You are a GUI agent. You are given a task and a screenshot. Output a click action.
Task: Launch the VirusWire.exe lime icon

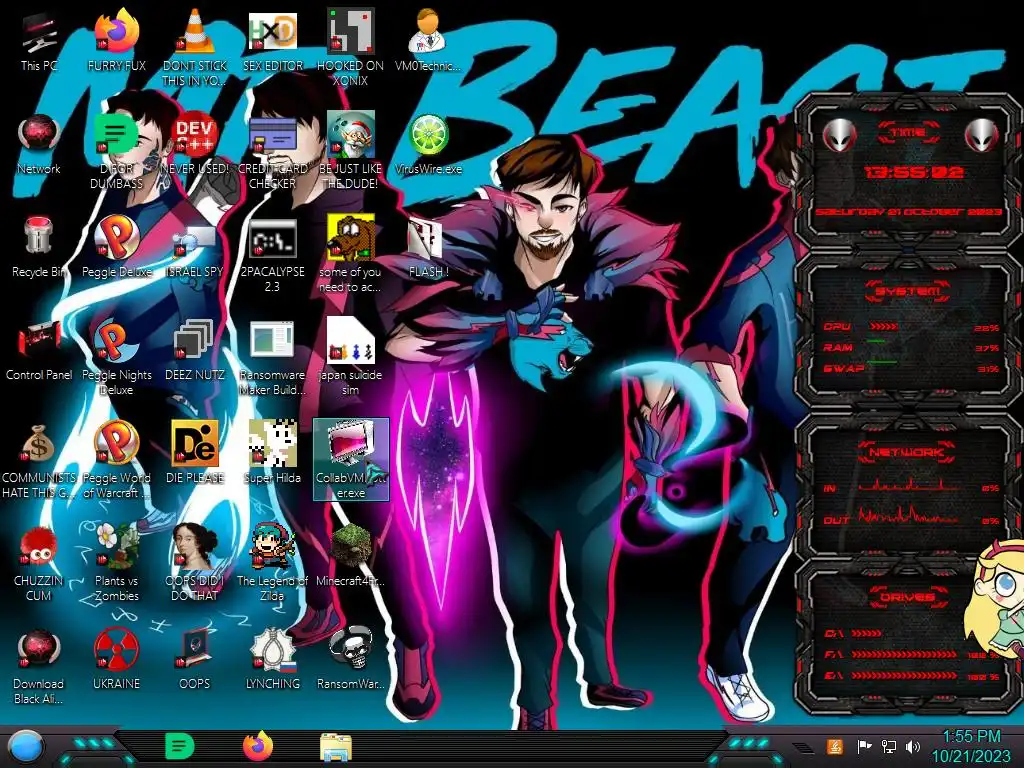click(x=428, y=144)
